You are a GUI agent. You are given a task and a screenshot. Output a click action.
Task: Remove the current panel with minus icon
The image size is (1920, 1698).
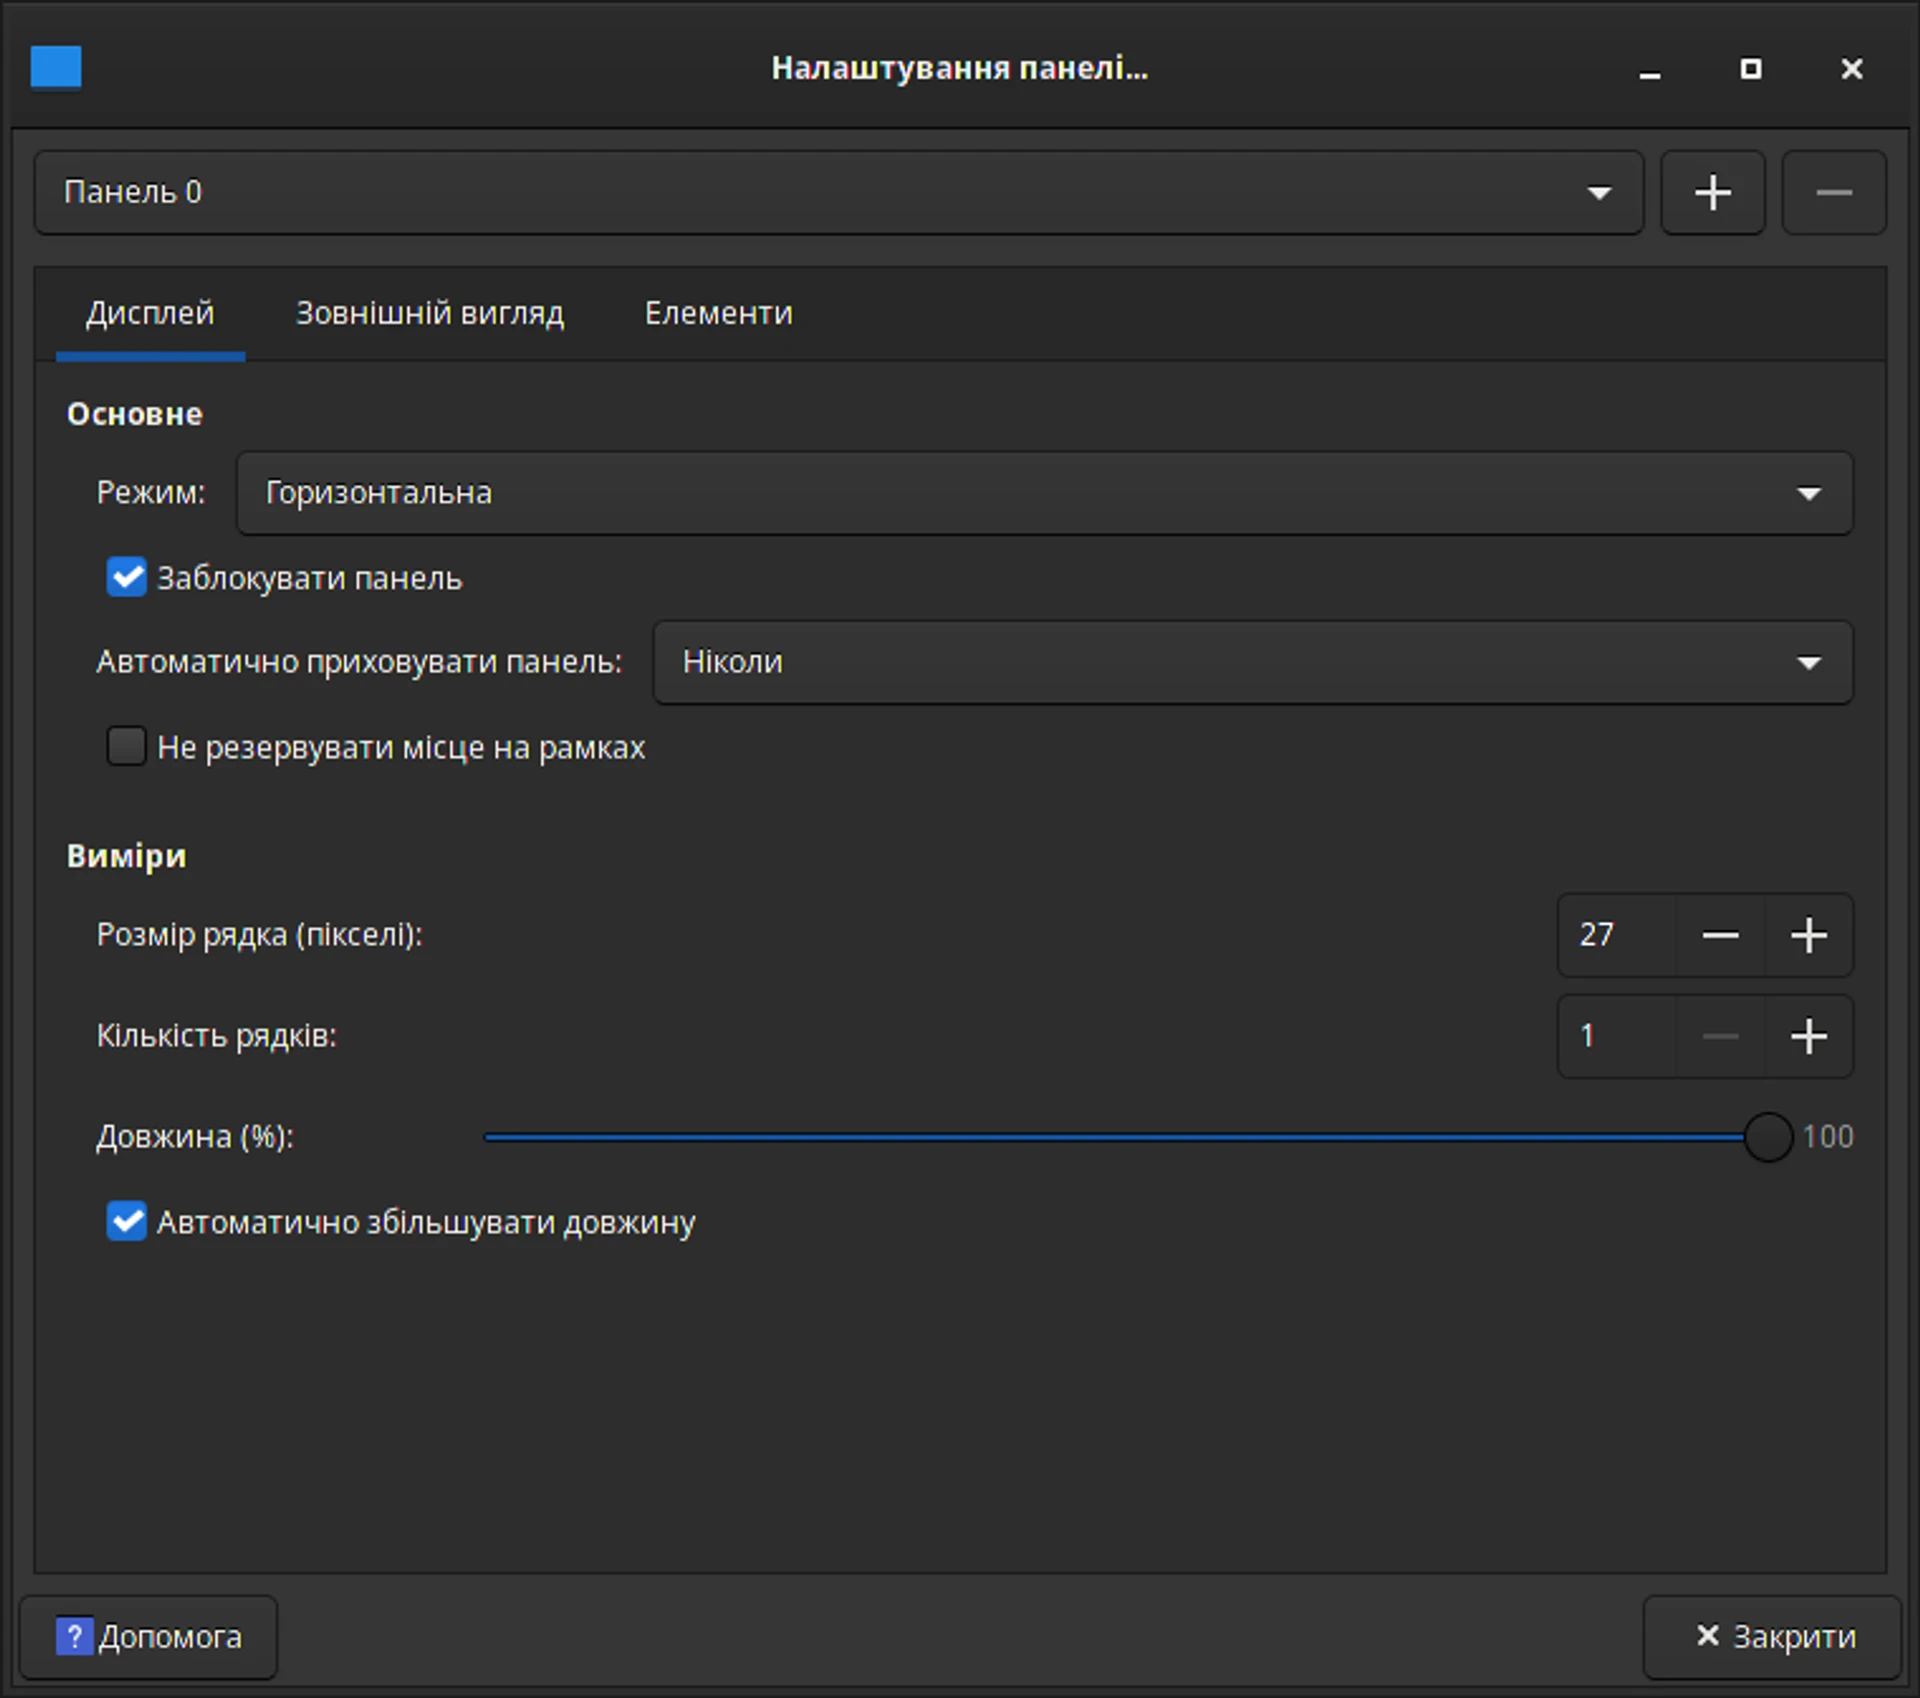point(1834,192)
